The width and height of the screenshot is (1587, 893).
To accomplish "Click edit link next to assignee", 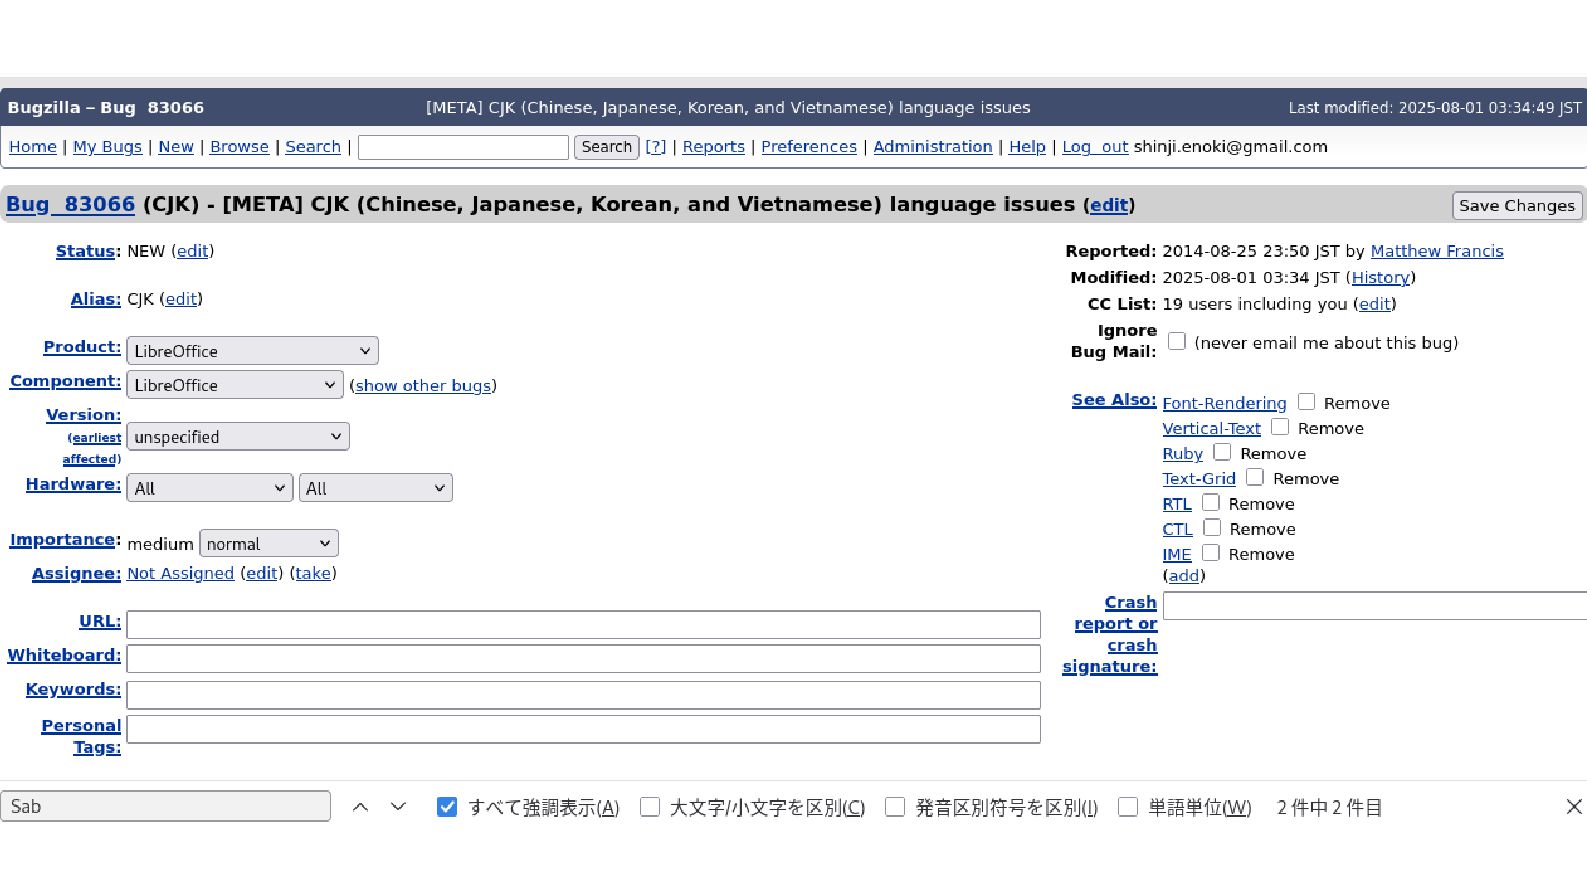I will coord(262,574).
